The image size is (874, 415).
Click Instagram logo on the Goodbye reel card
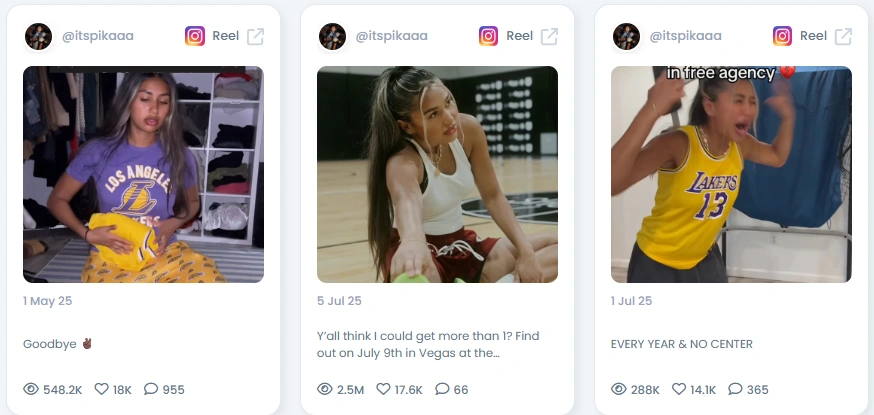coord(195,36)
